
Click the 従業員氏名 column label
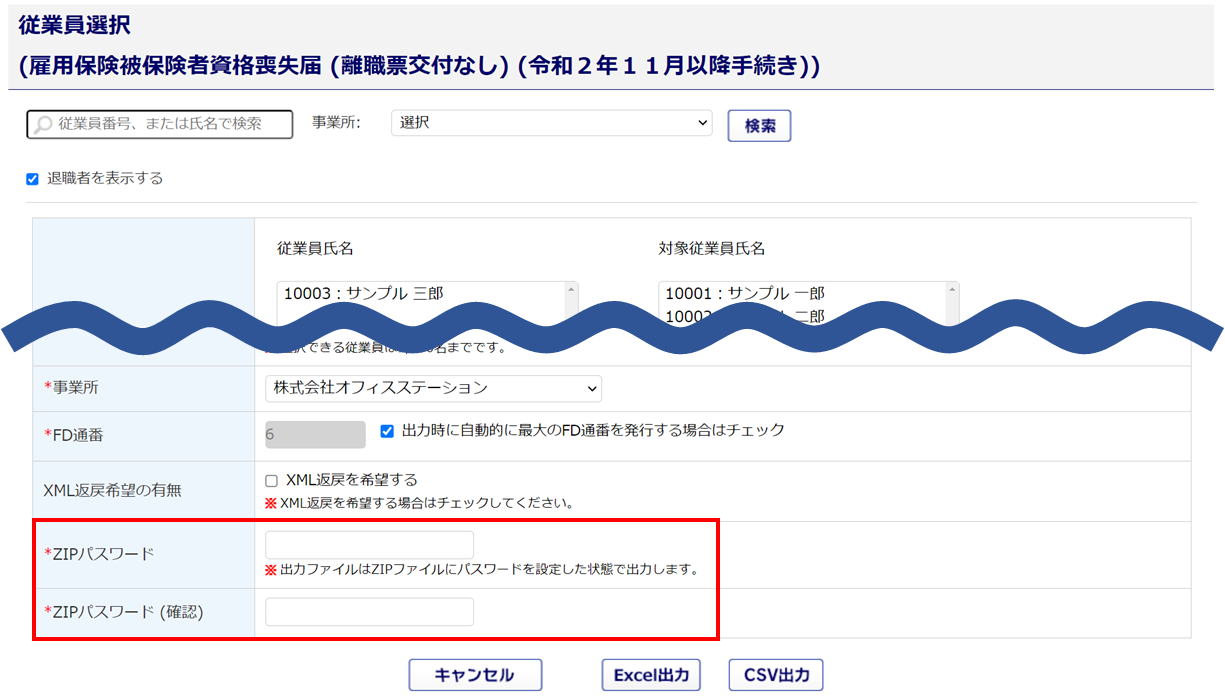tap(315, 249)
